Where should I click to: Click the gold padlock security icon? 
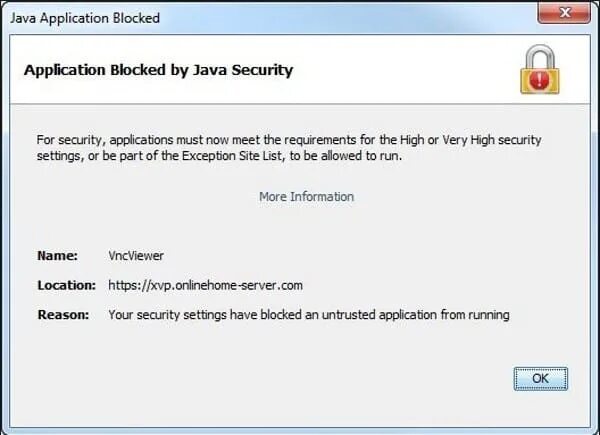tap(539, 71)
